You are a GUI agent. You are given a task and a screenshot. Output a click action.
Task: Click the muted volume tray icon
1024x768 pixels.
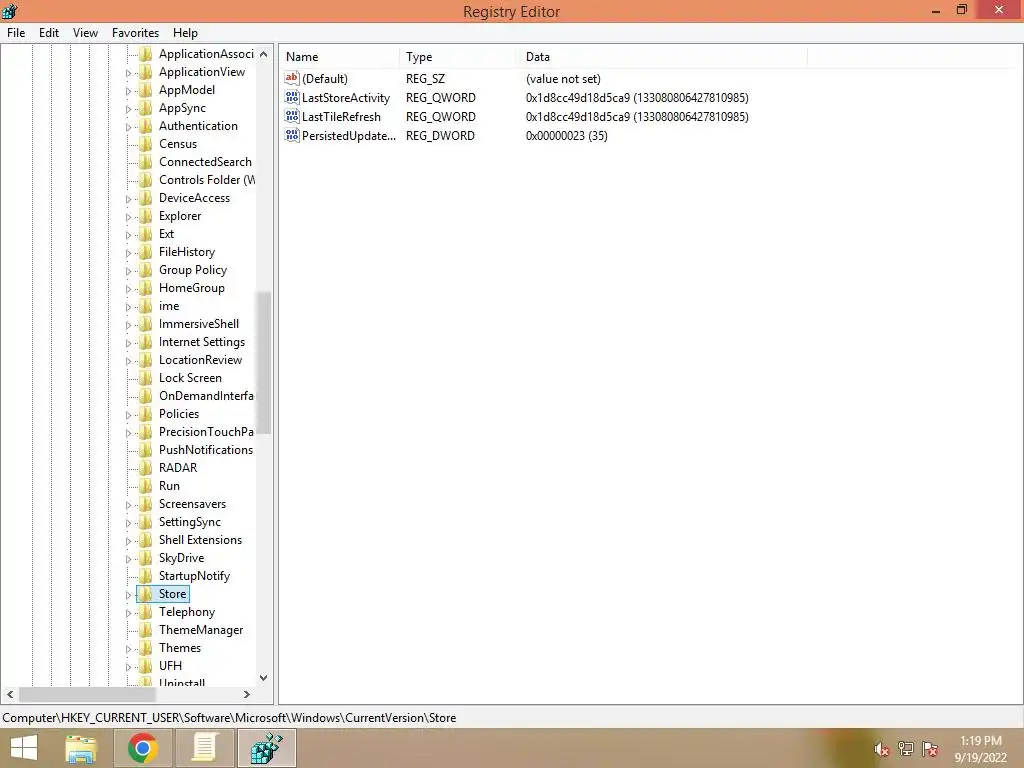click(x=882, y=749)
